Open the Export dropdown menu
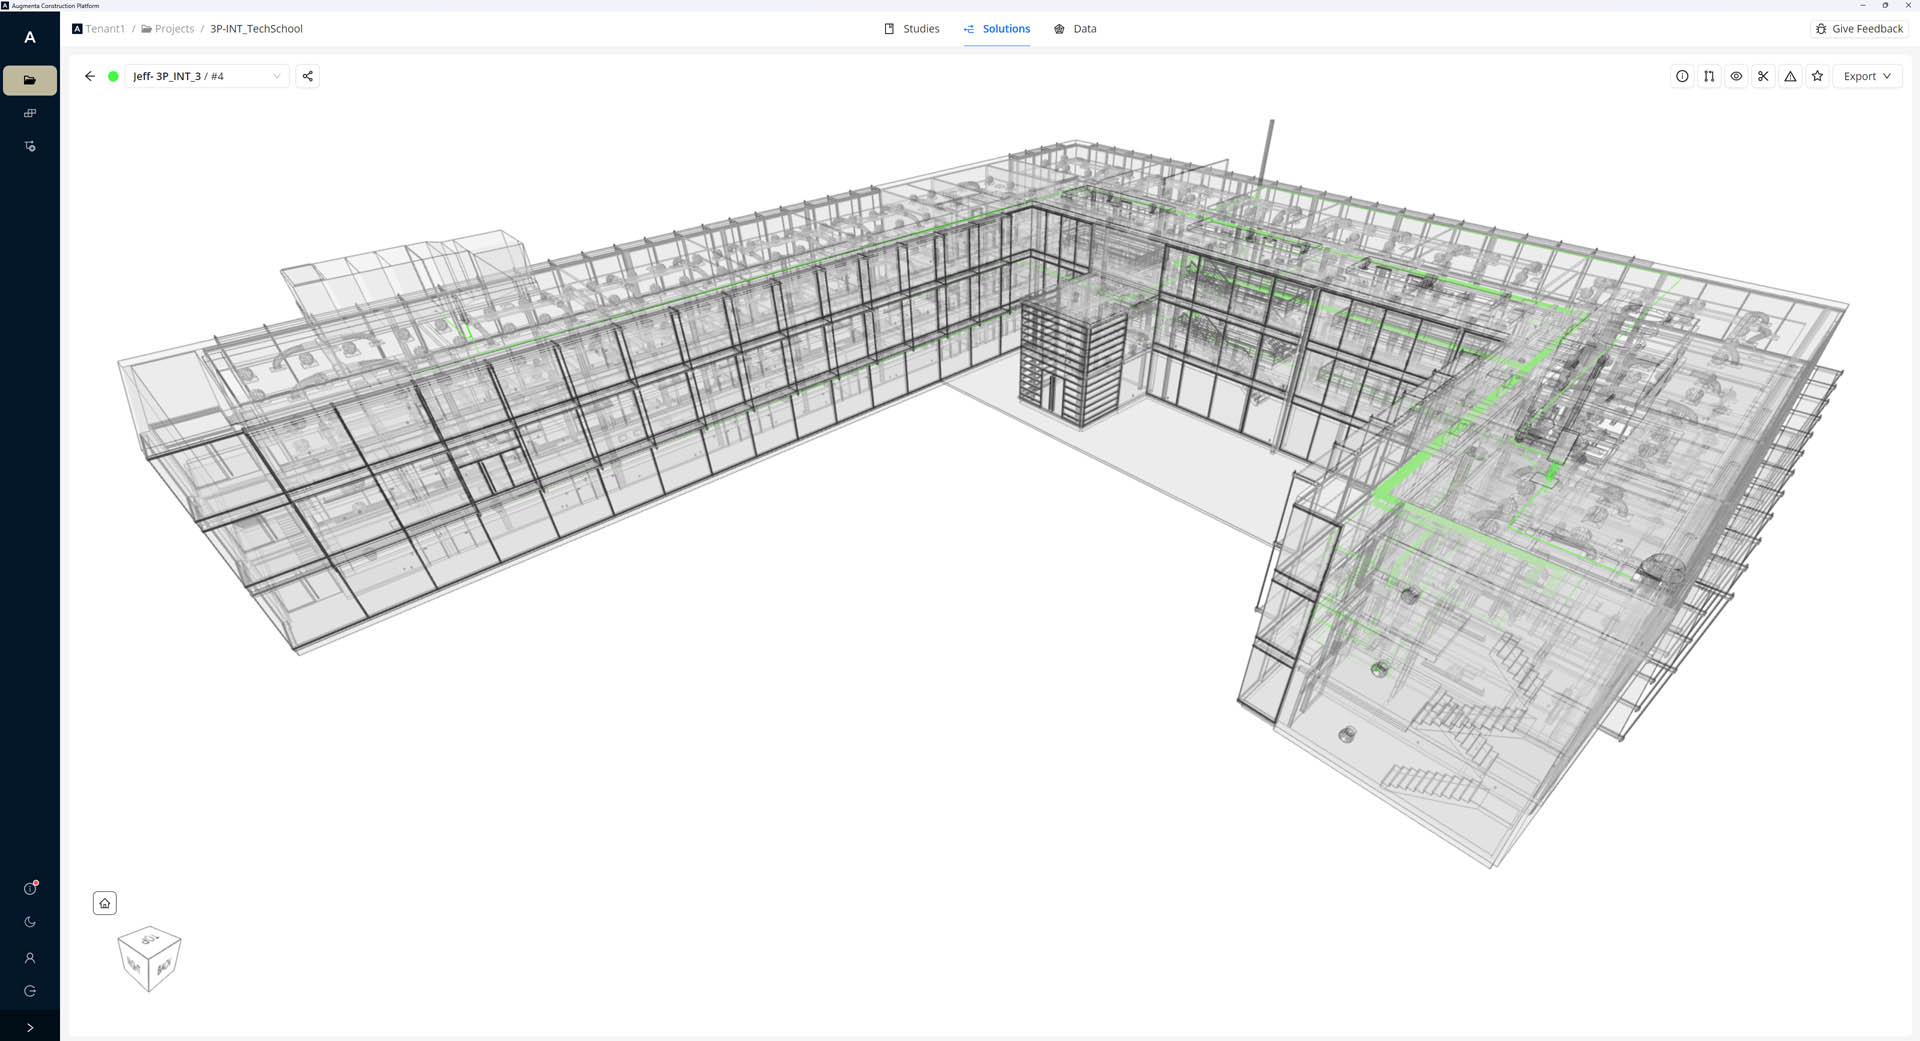Screen dimensions: 1920x1041 1866,76
